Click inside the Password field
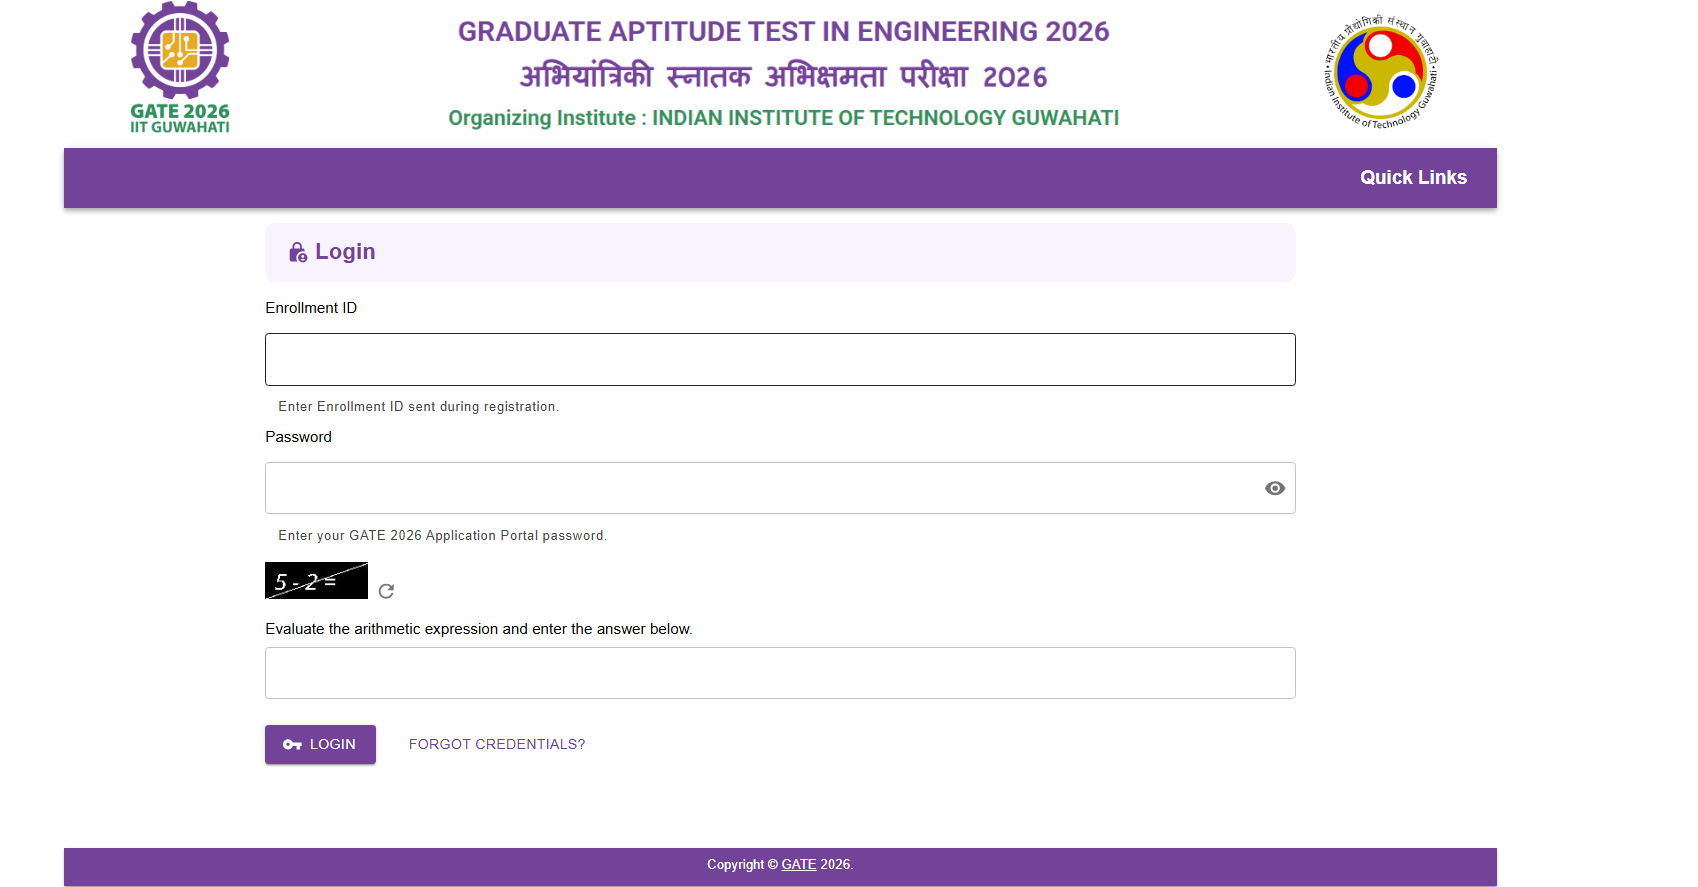Image resolution: width=1698 pixels, height=887 pixels. (x=760, y=488)
